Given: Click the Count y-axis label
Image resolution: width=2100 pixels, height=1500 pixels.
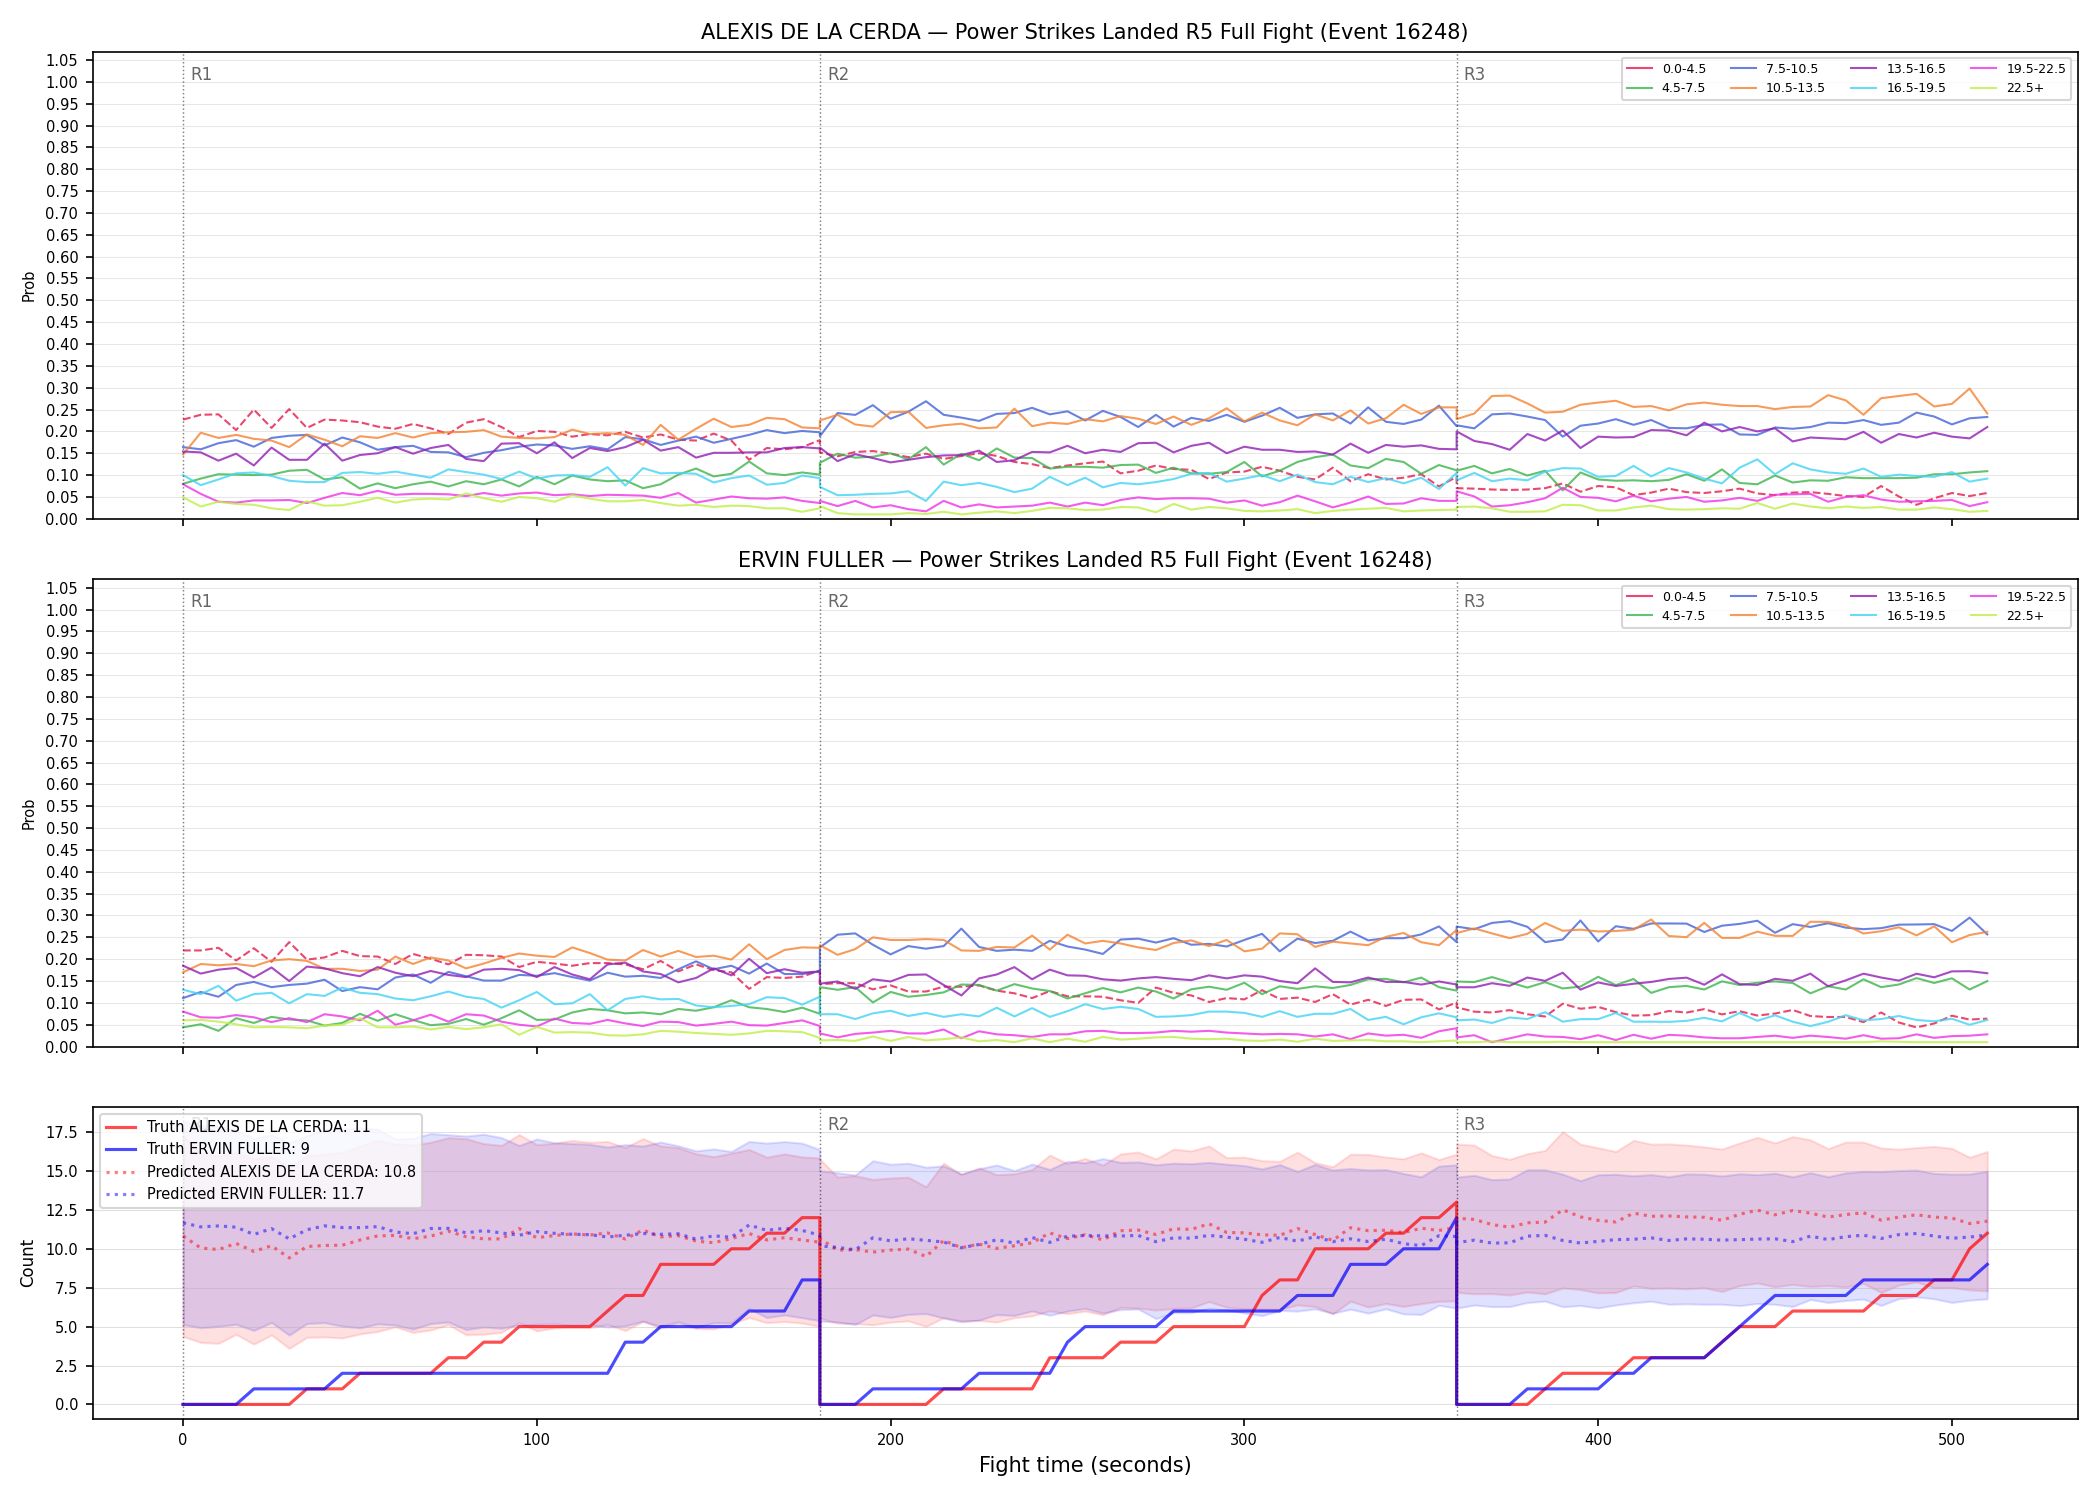Looking at the screenshot, I should click(27, 1263).
